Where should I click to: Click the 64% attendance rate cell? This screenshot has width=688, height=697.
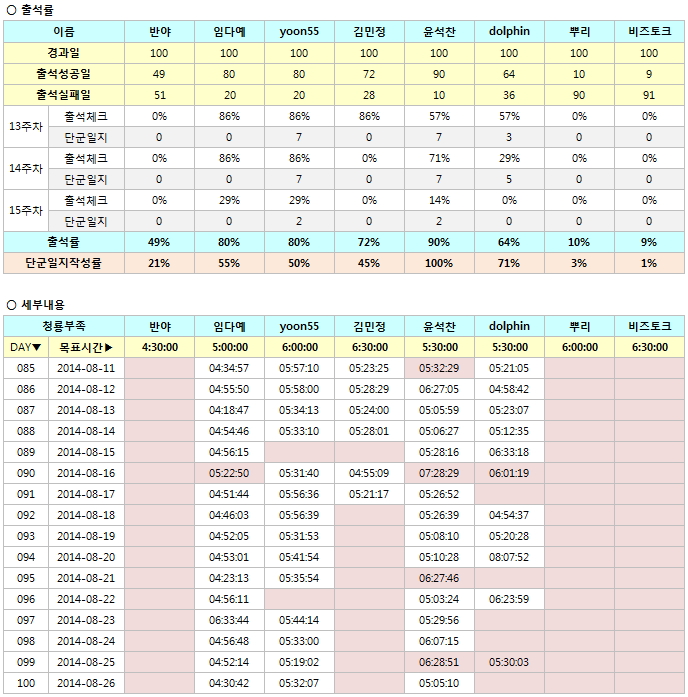[x=509, y=242]
